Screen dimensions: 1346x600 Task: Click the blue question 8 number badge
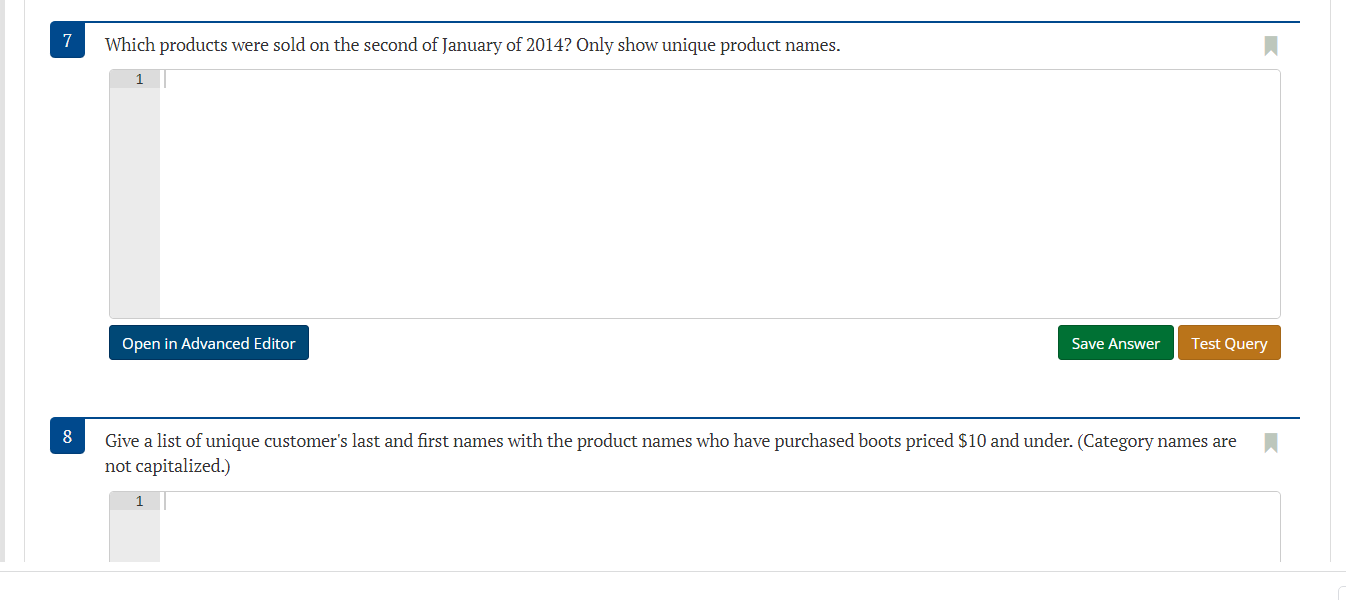tap(67, 437)
